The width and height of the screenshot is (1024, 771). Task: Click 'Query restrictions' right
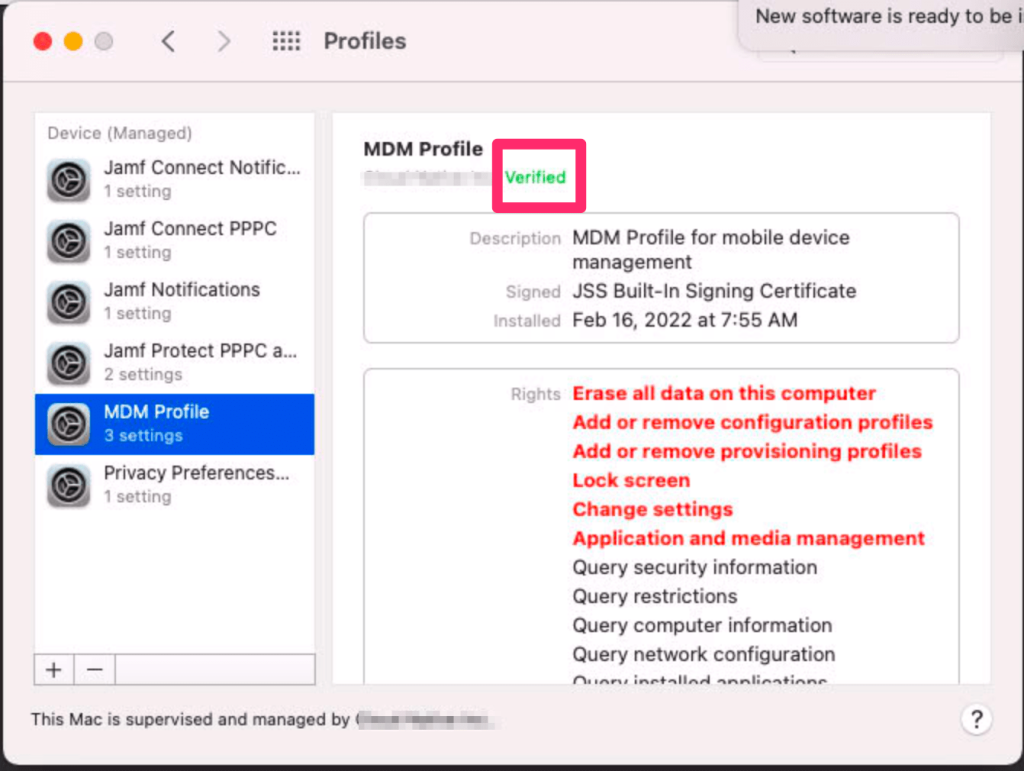[x=654, y=596]
